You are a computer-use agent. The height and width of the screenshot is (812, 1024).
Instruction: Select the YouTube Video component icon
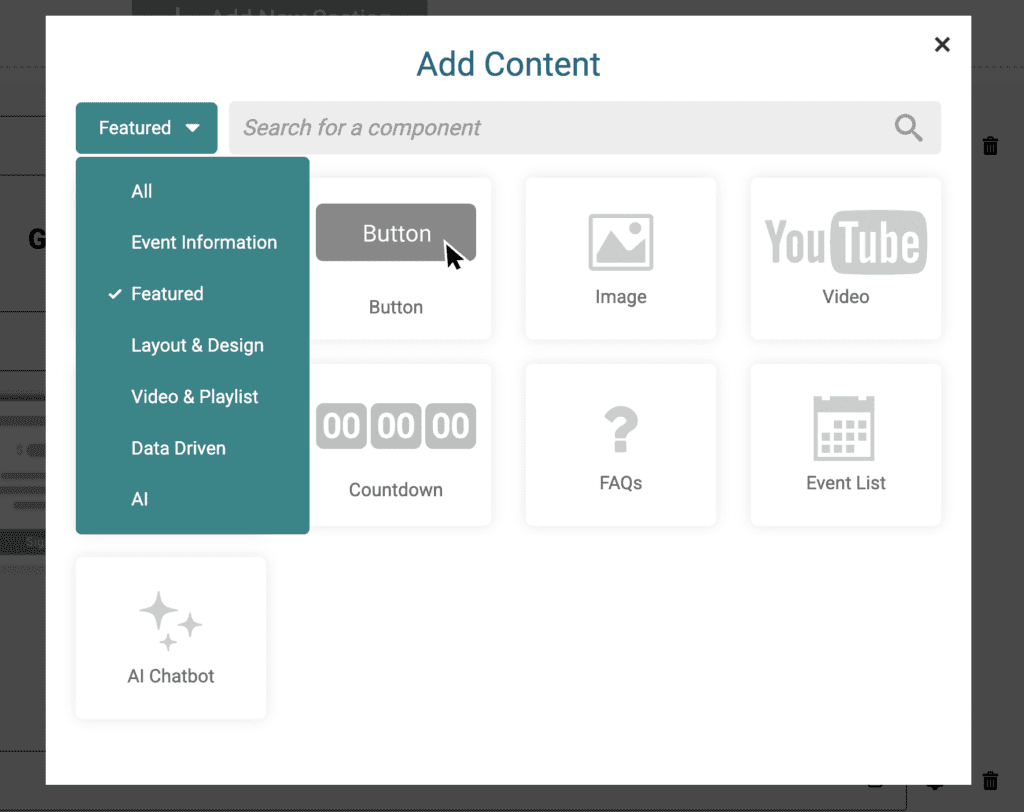pos(846,243)
